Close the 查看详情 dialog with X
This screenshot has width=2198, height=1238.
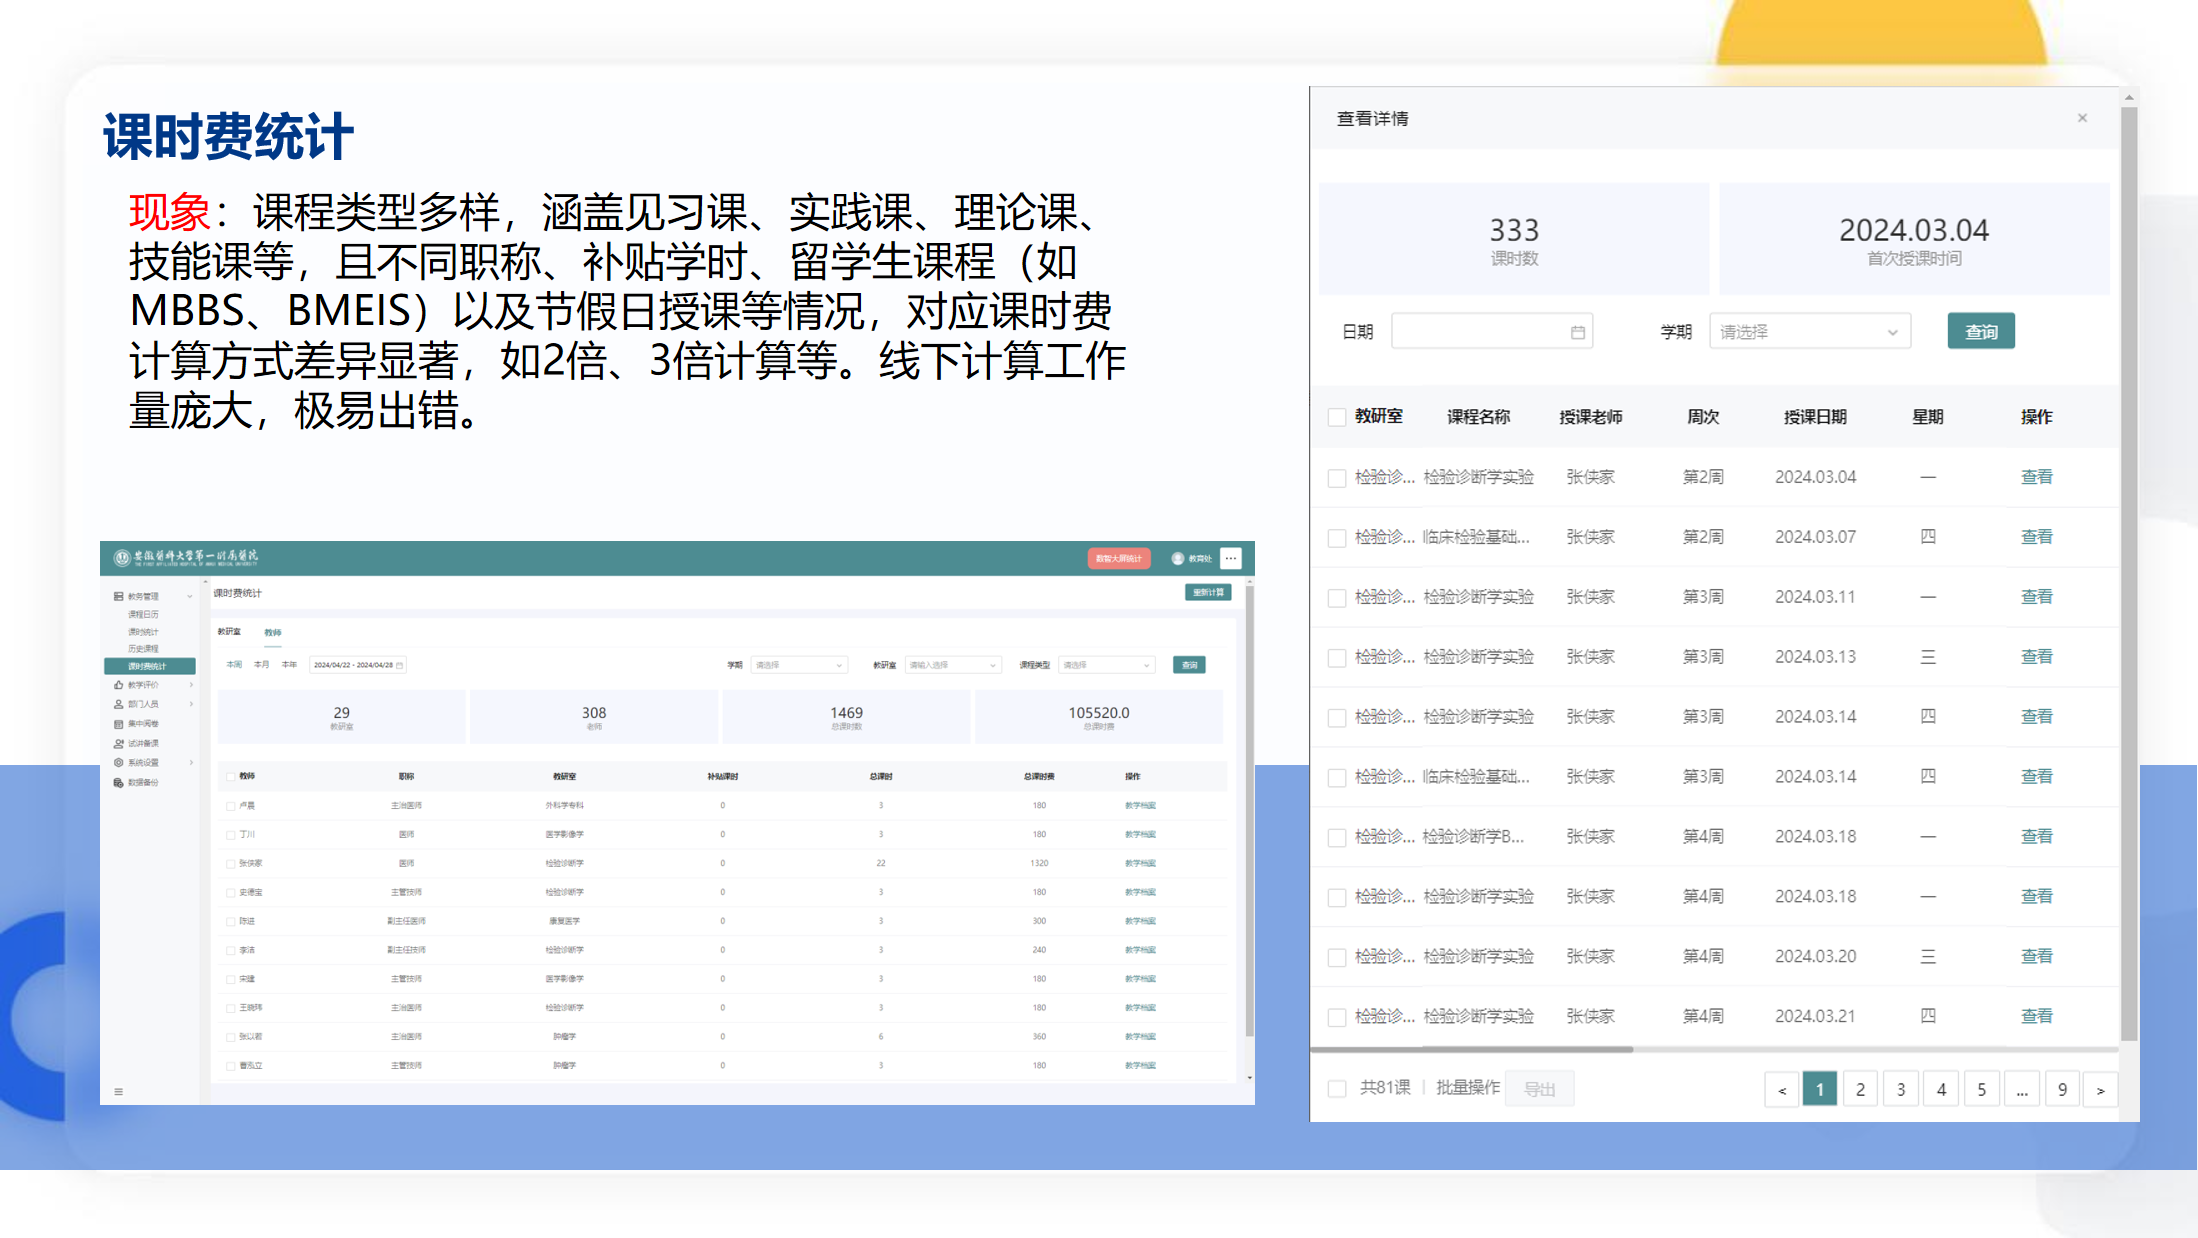click(2082, 118)
